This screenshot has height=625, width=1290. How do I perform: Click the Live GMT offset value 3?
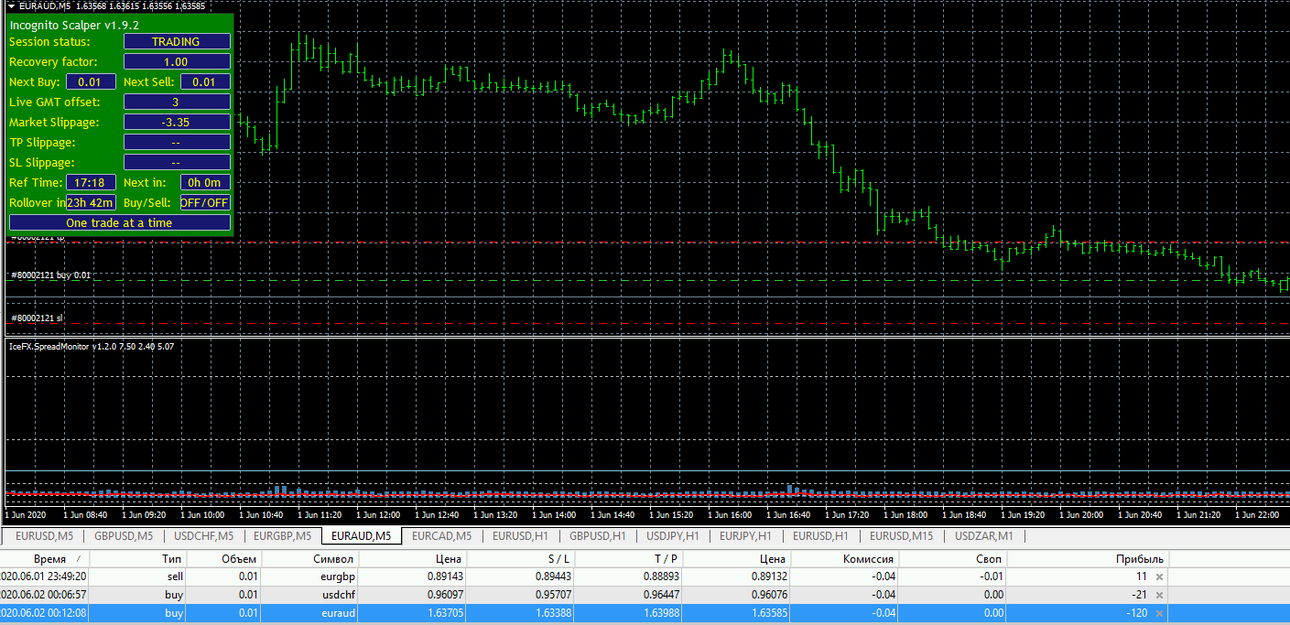177,102
